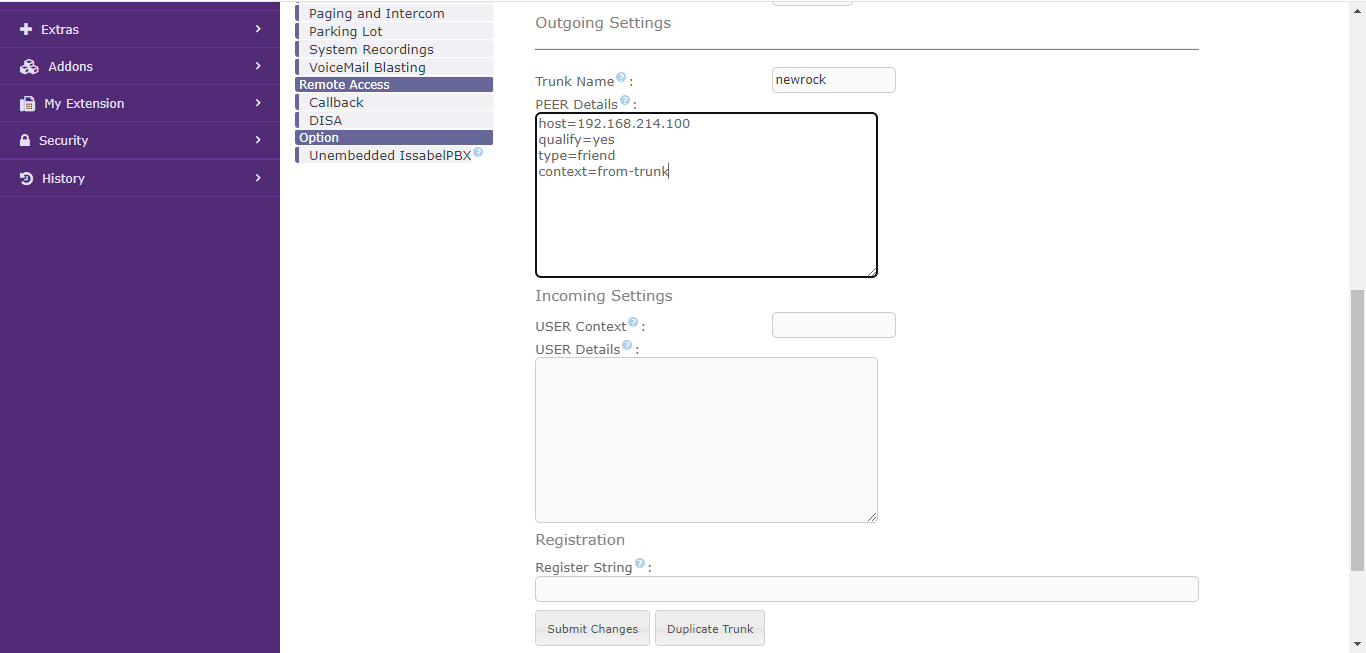1366x653 pixels.
Task: Expand the Extras menu chevron
Action: pyautogui.click(x=258, y=29)
